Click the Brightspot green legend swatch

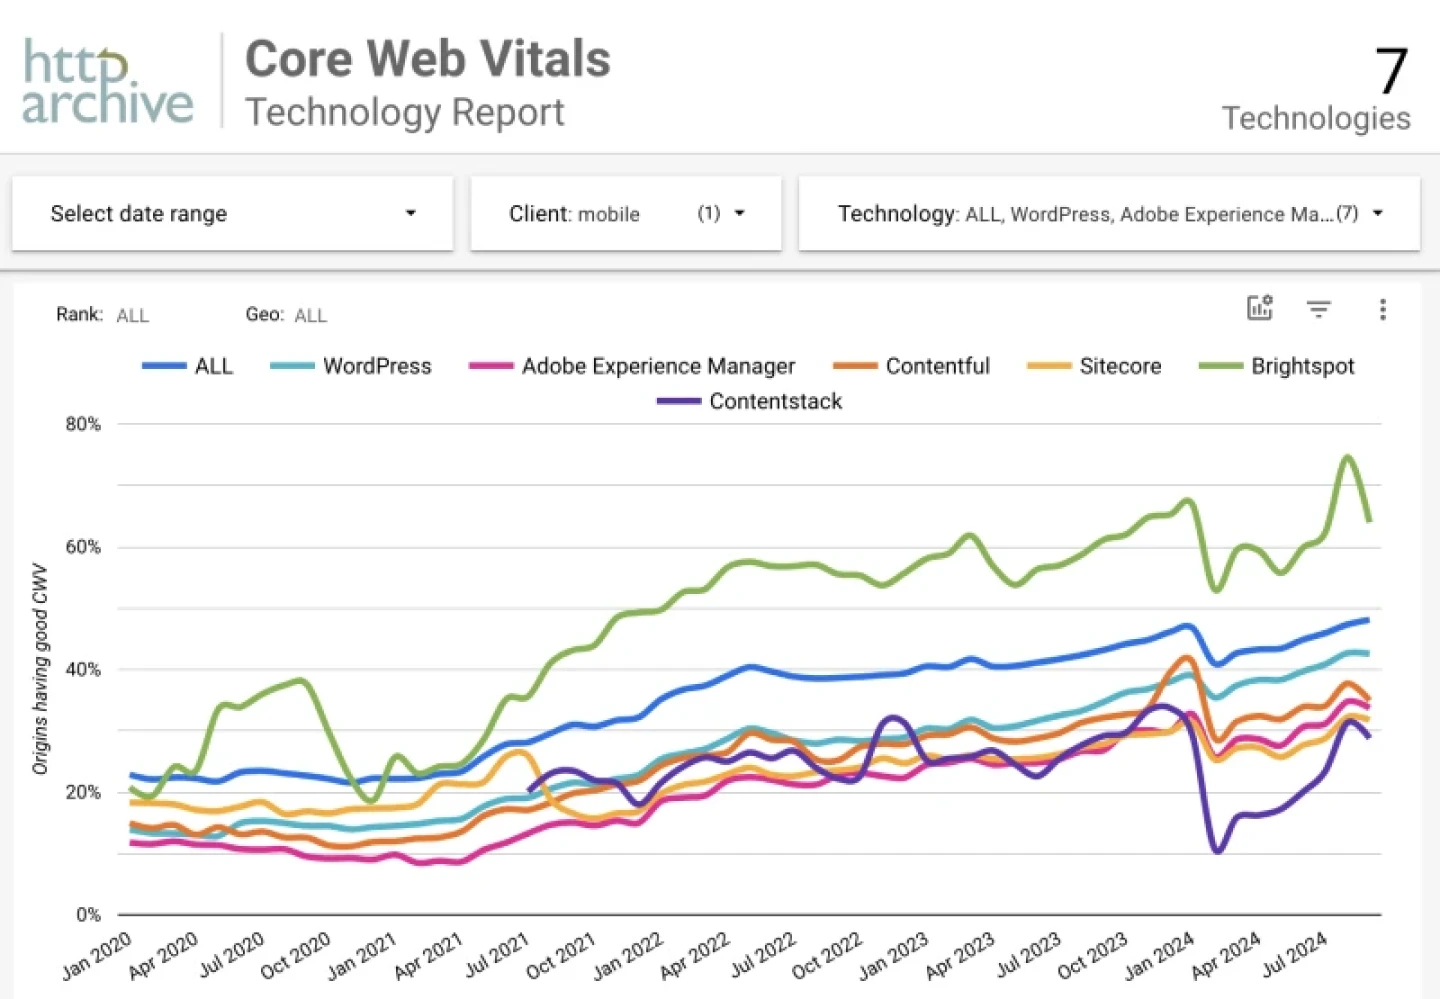tap(1221, 366)
